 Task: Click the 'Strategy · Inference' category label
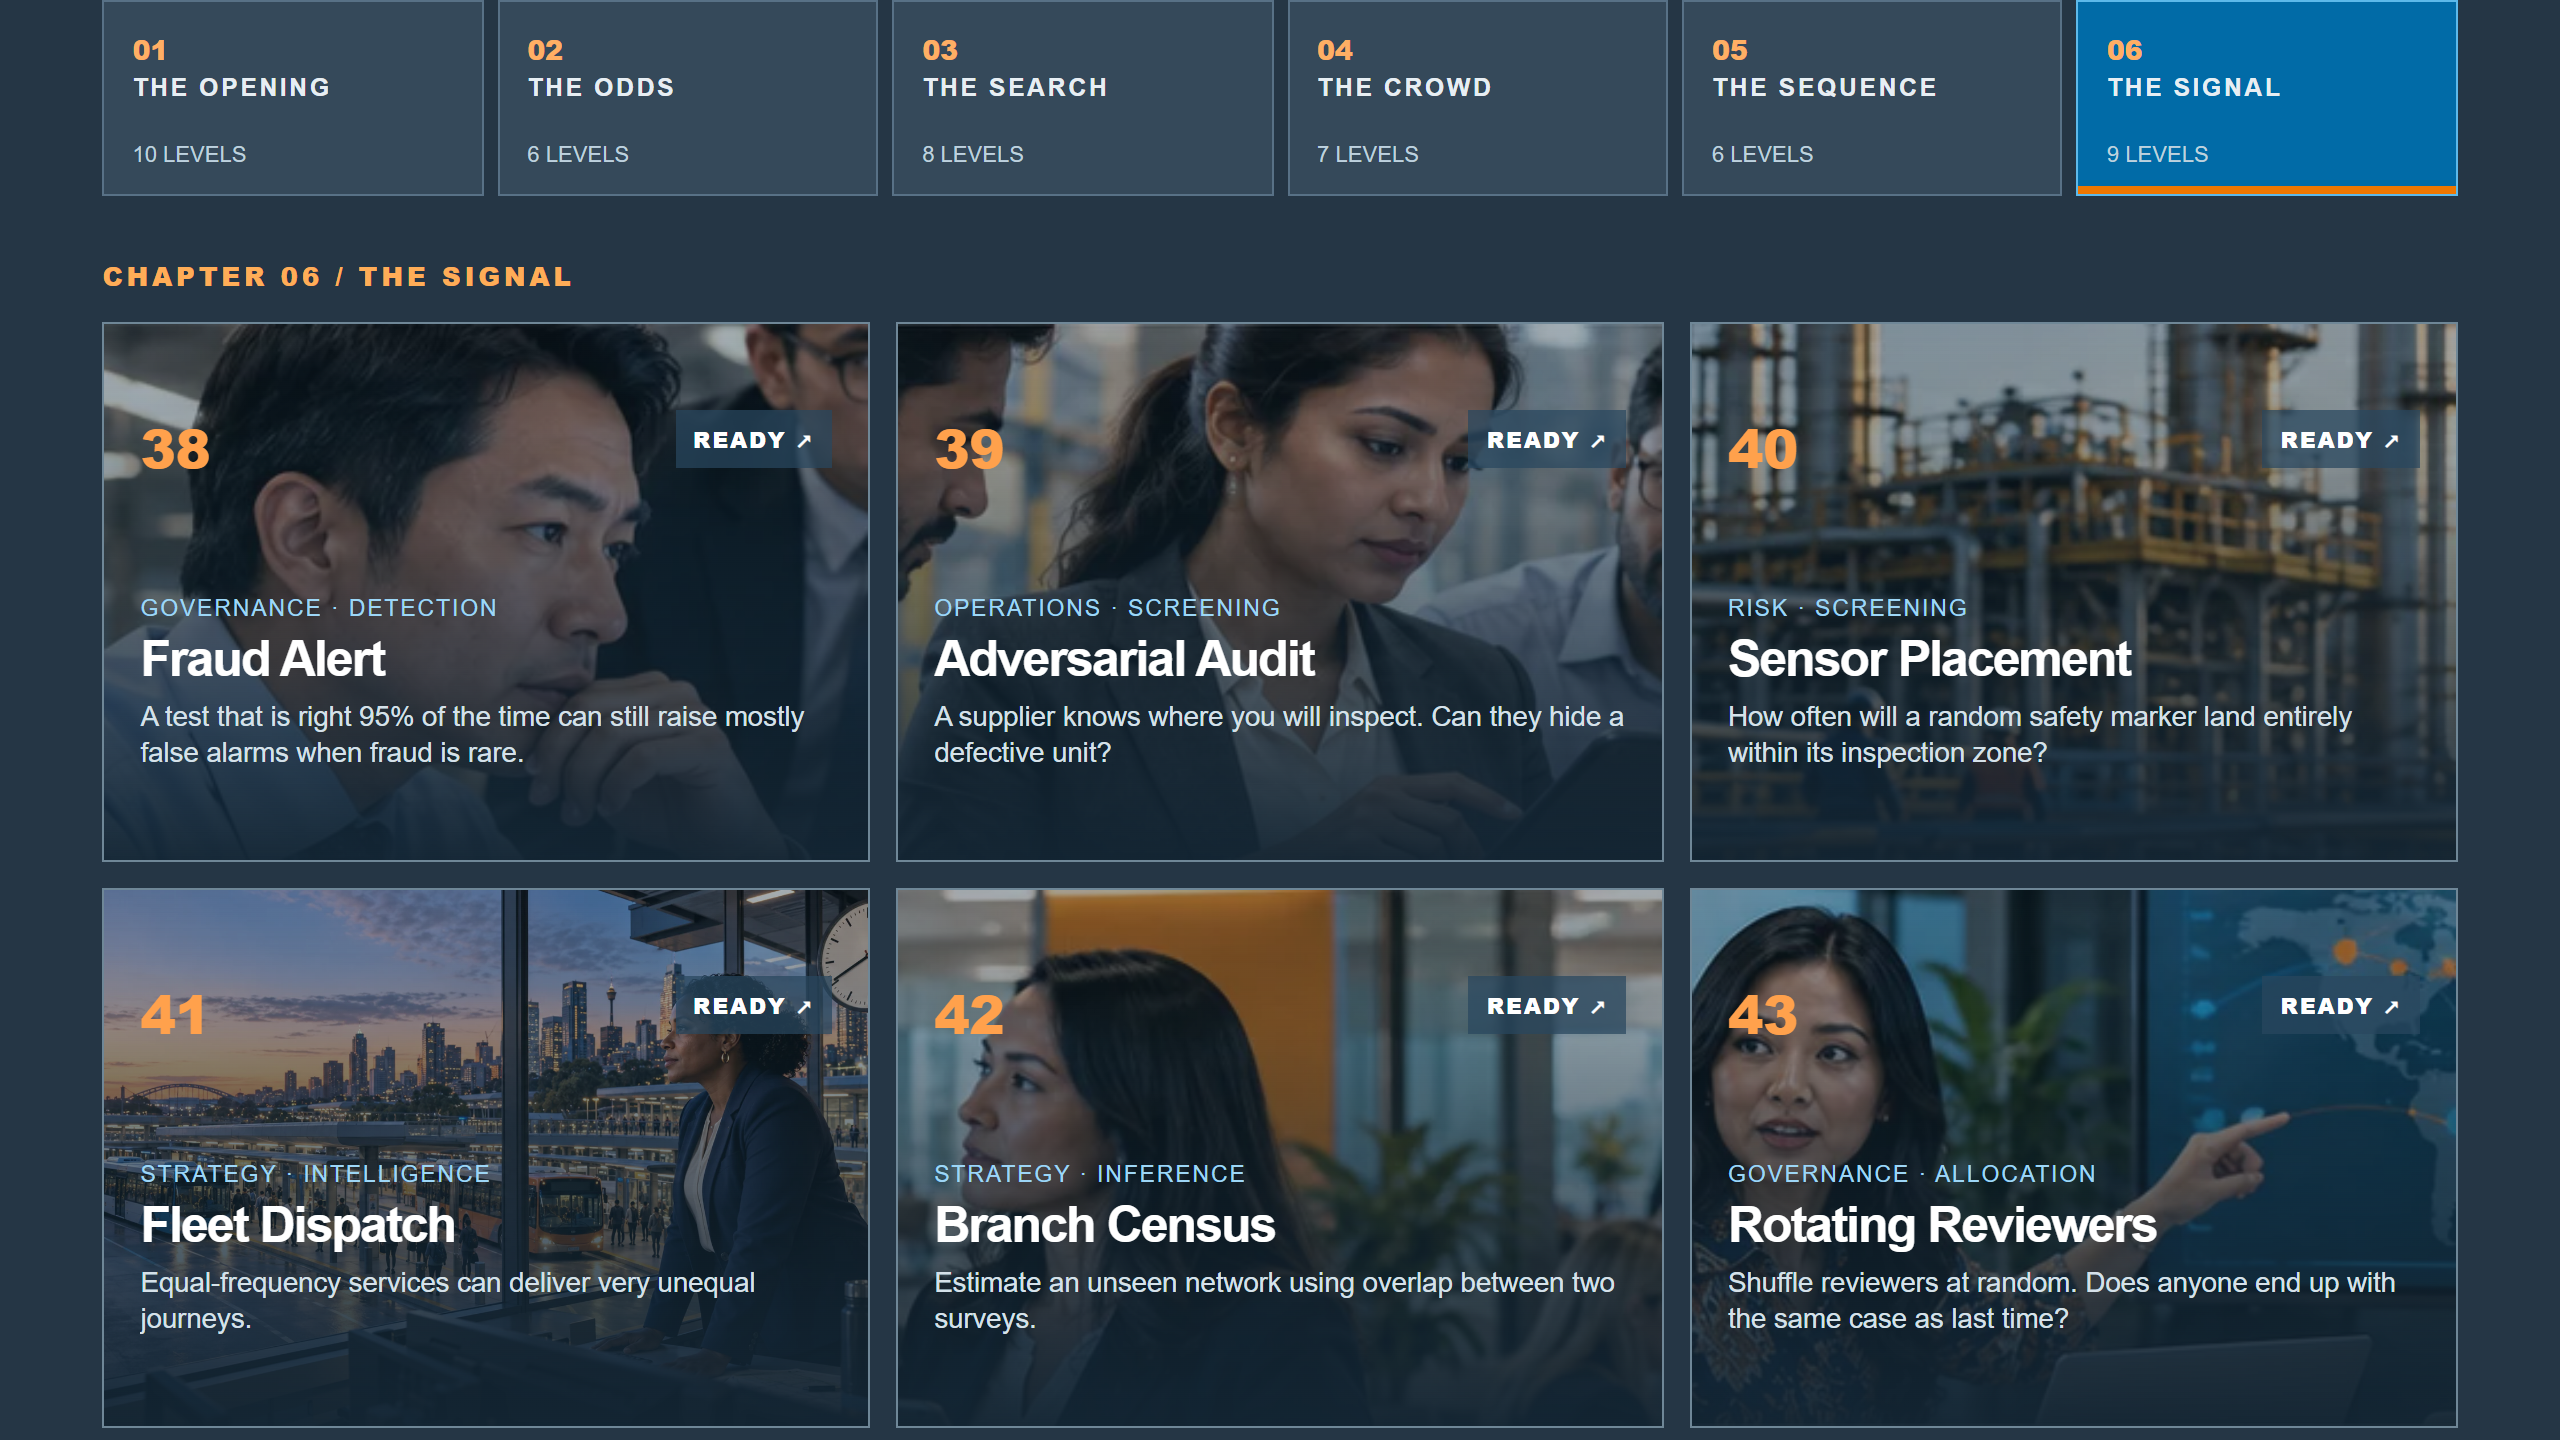tap(1089, 1174)
